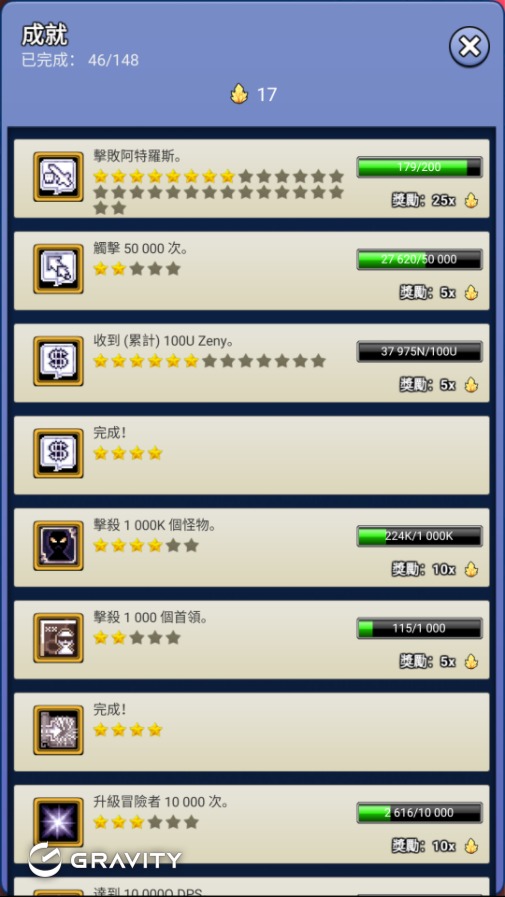
Task: Close the achievements panel with X button
Action: click(469, 47)
